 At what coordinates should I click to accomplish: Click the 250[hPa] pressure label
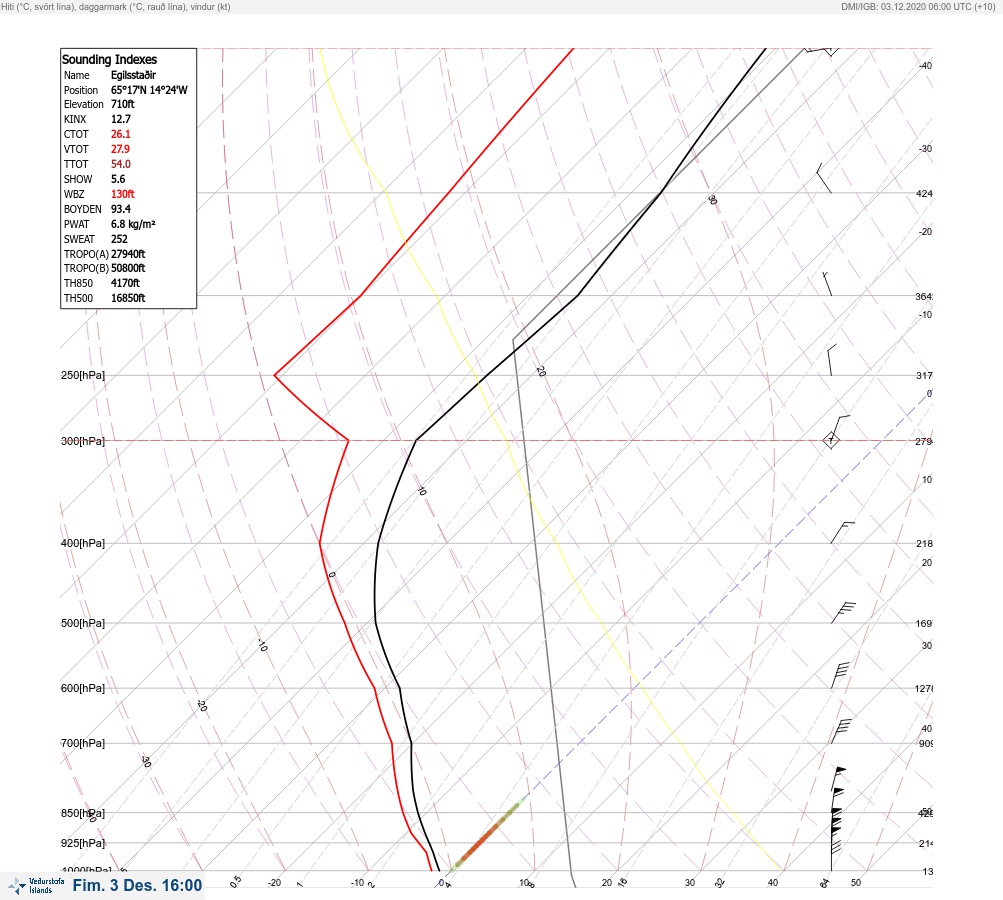(x=83, y=375)
